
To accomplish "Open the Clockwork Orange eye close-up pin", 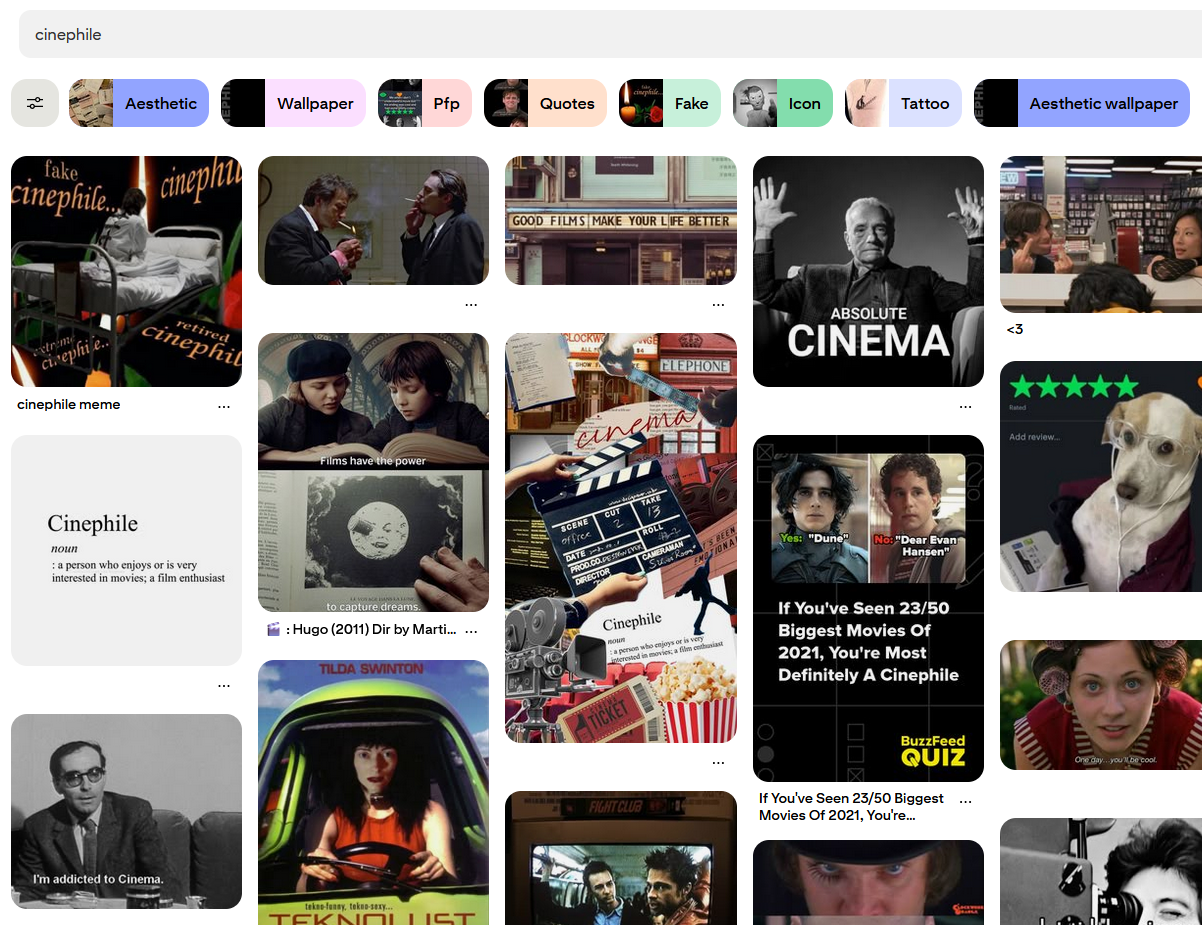I will (x=868, y=882).
